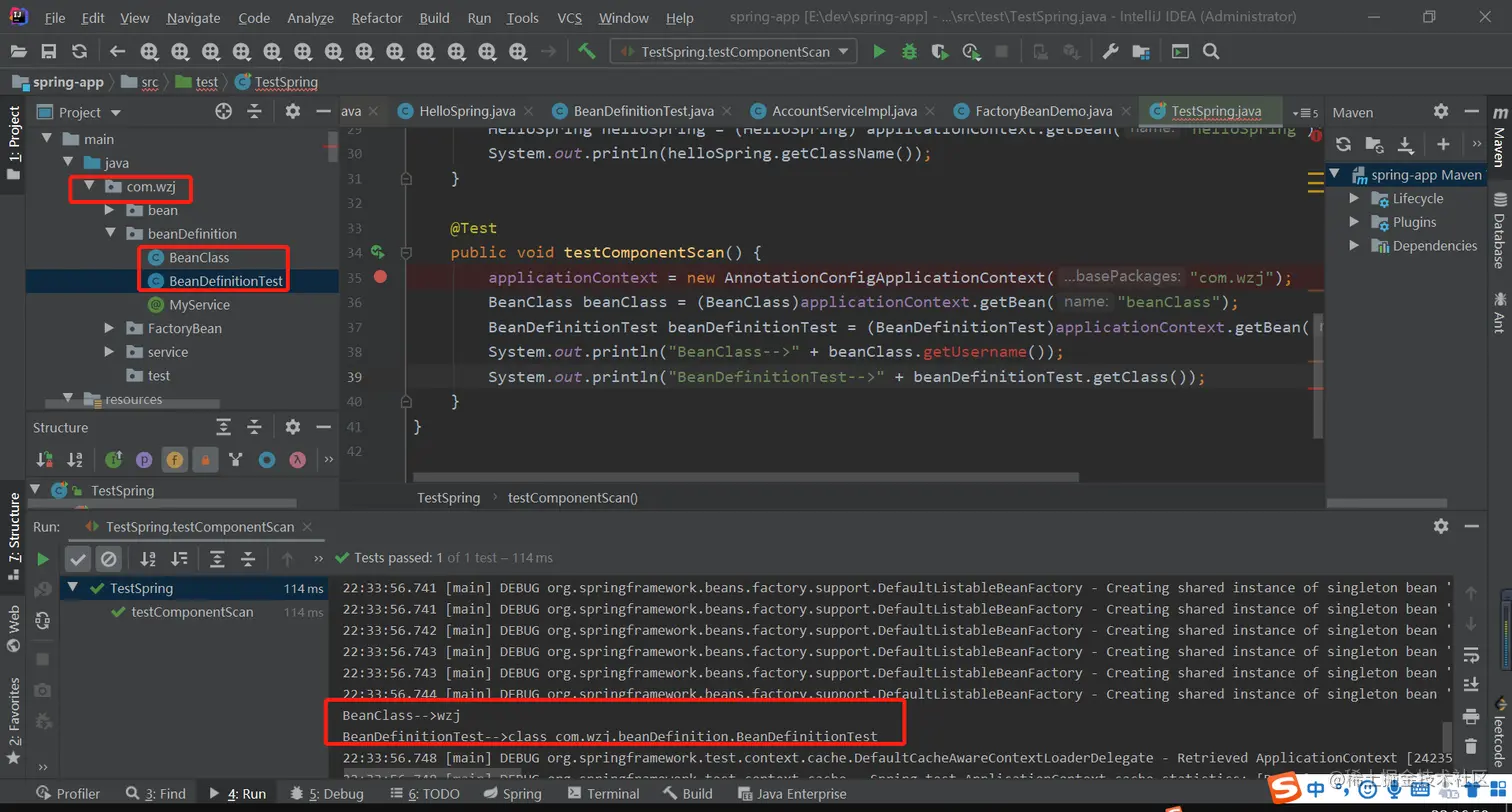Toggle show passed tests checkmark button
Image resolution: width=1512 pixels, height=812 pixels.
click(x=78, y=559)
